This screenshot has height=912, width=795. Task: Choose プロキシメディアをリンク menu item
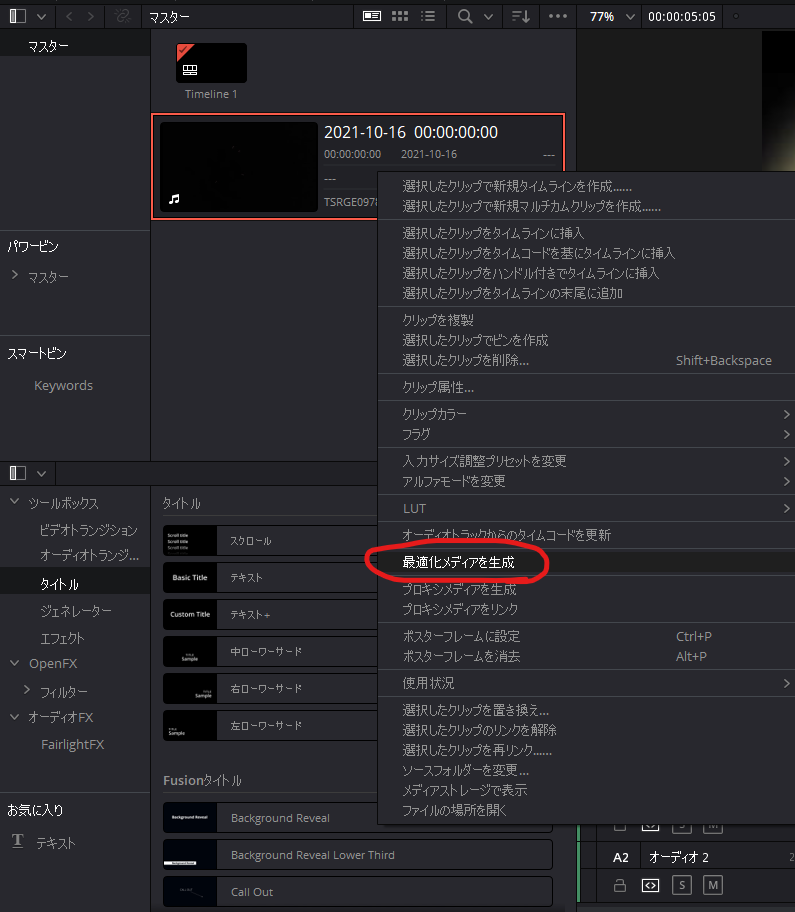point(586,609)
